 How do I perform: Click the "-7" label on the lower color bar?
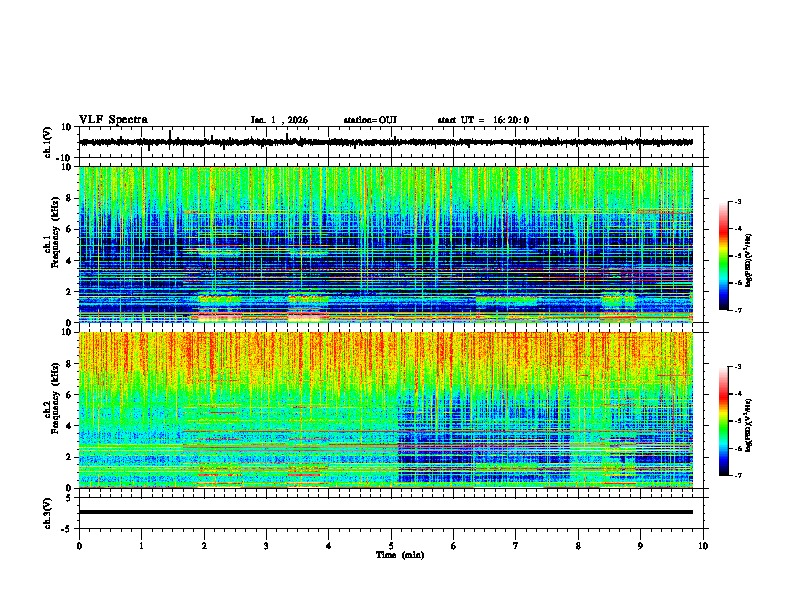(738, 475)
